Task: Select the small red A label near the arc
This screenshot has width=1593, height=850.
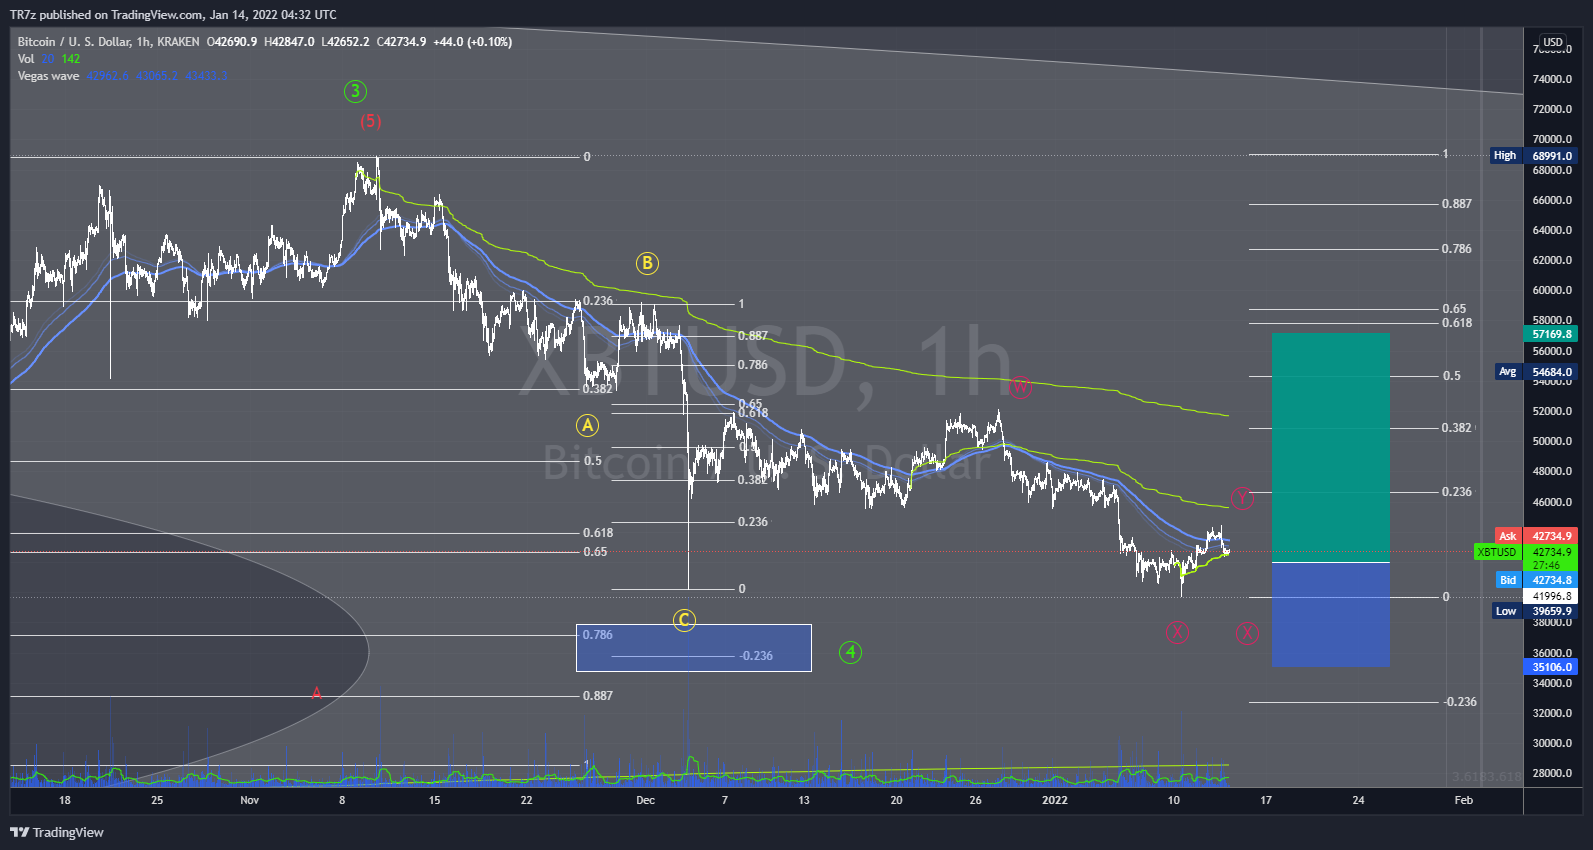Action: pyautogui.click(x=316, y=692)
